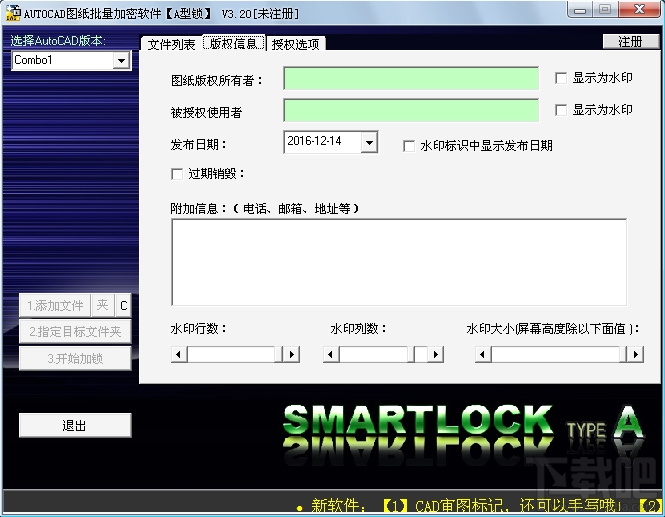Expand the AutoCAD version Combo1 dropdown
Image resolution: width=665 pixels, height=517 pixels.
tap(121, 61)
